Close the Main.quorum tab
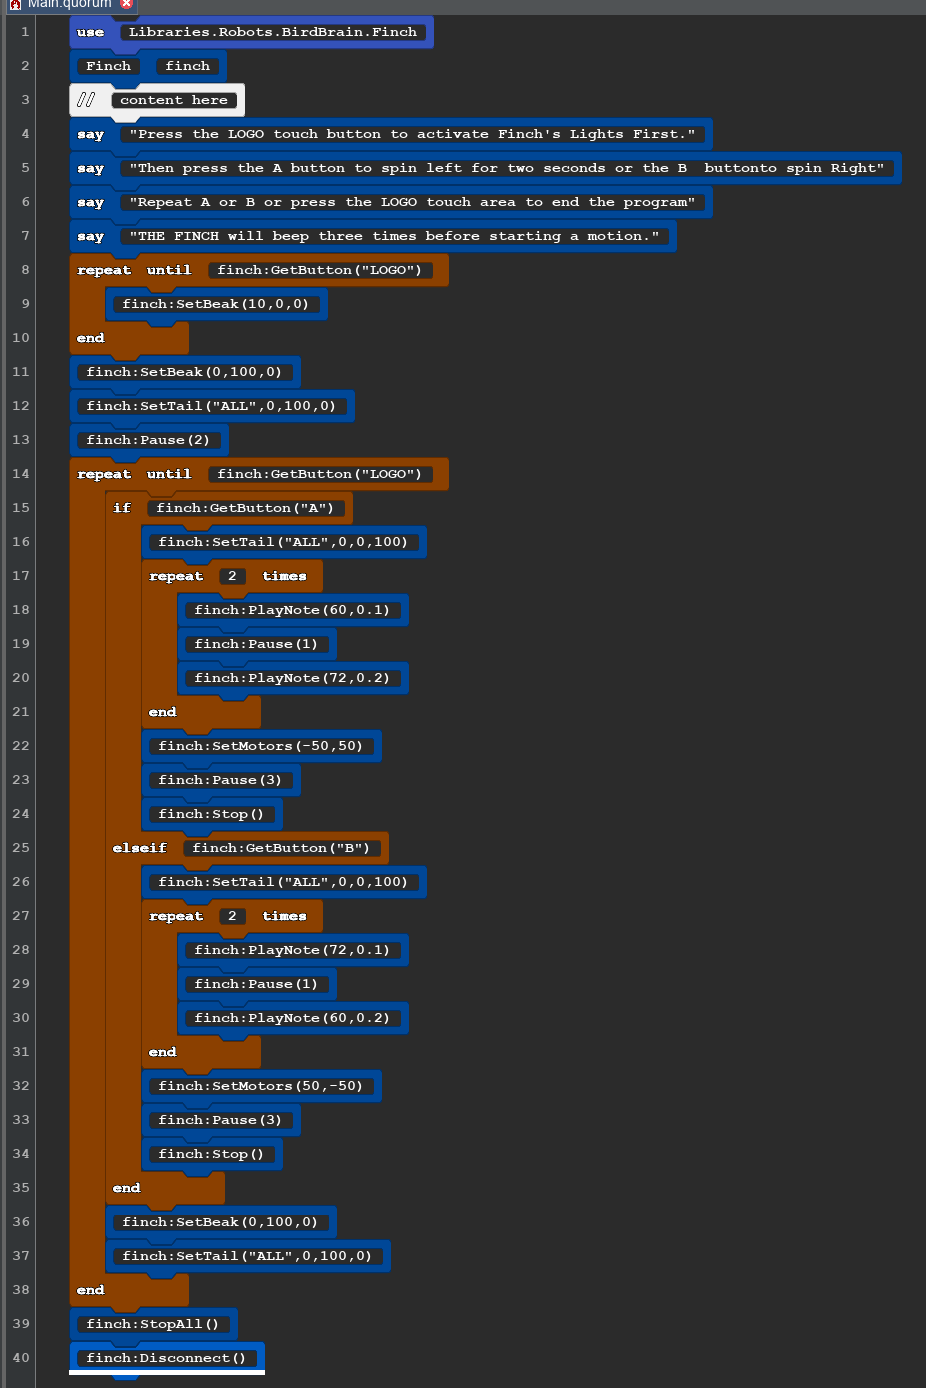The width and height of the screenshot is (926, 1388). 125,4
